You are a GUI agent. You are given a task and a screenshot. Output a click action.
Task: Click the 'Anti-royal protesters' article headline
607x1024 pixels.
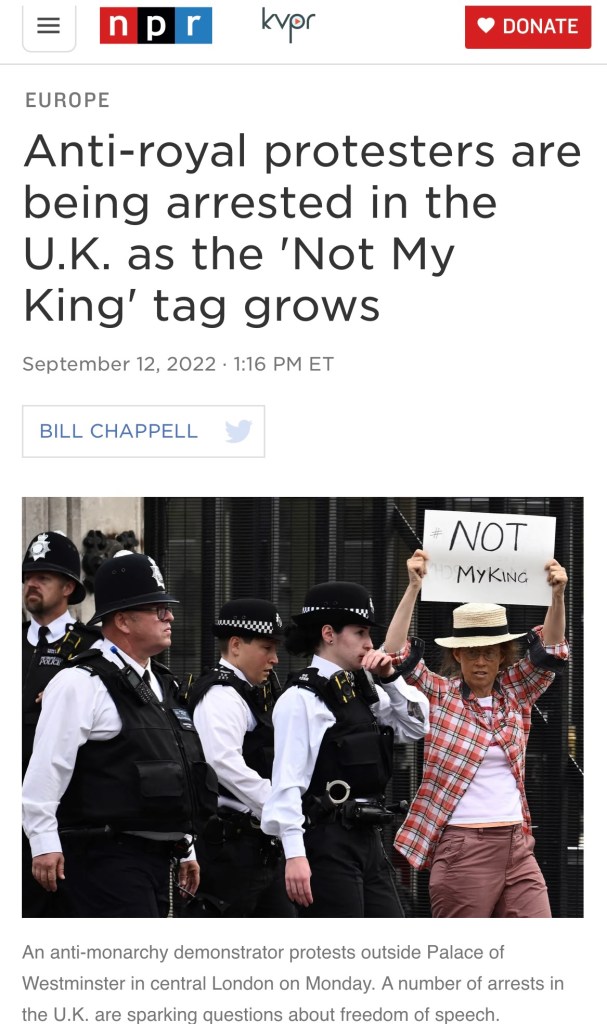[x=302, y=228]
